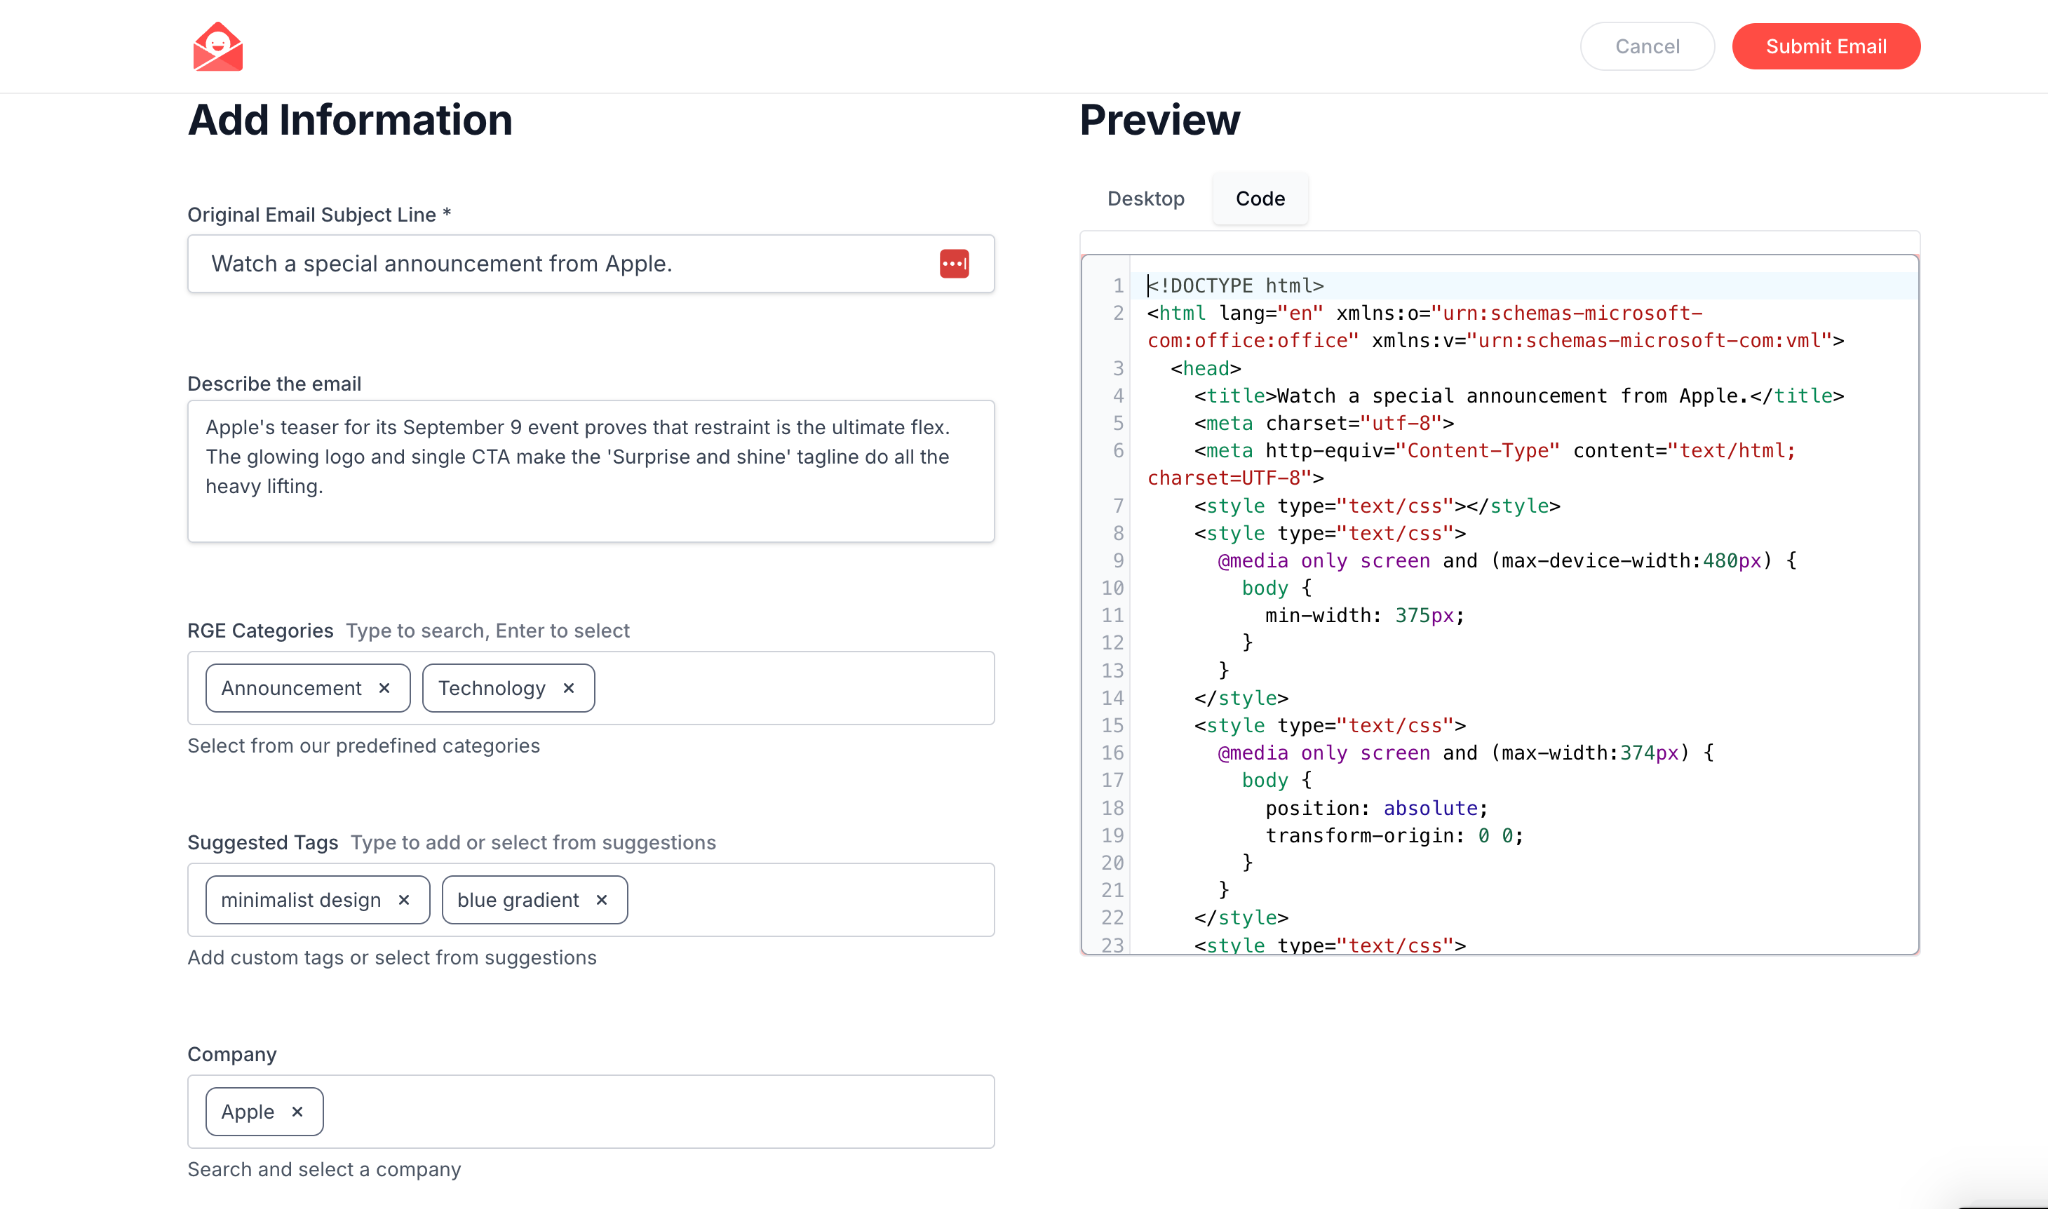
Task: Click line number 16 in code gutter
Action: 1113,753
